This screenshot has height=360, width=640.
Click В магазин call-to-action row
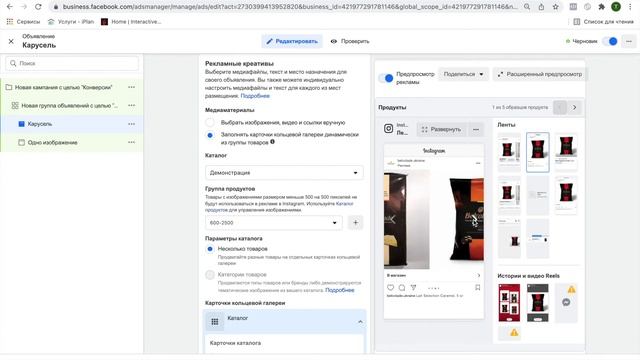pyautogui.click(x=434, y=276)
